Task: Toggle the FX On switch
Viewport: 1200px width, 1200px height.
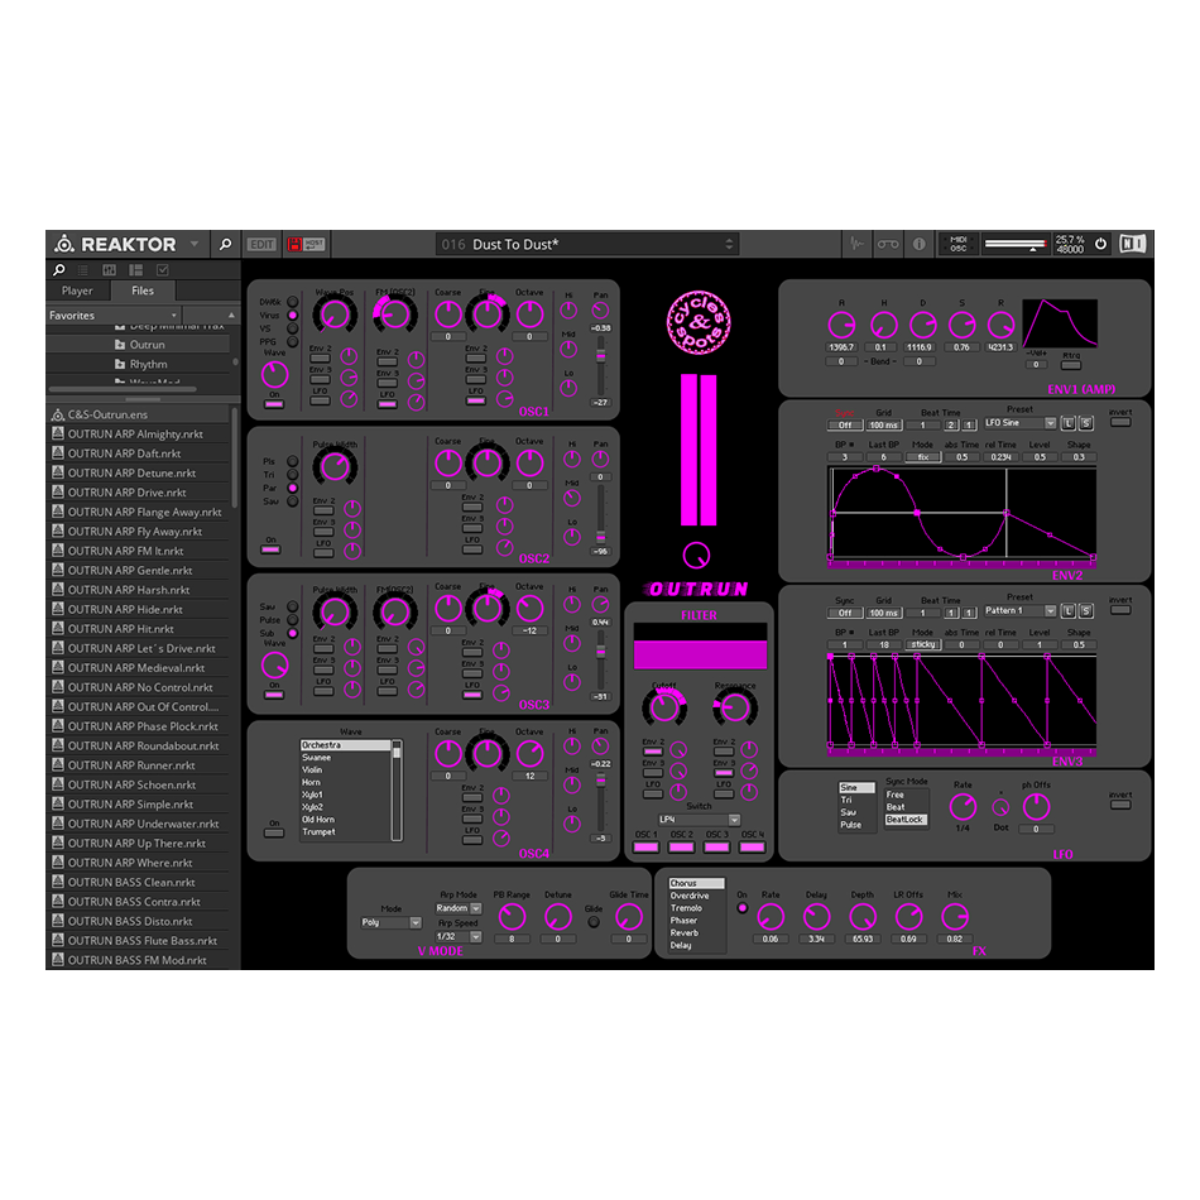Action: tap(742, 908)
